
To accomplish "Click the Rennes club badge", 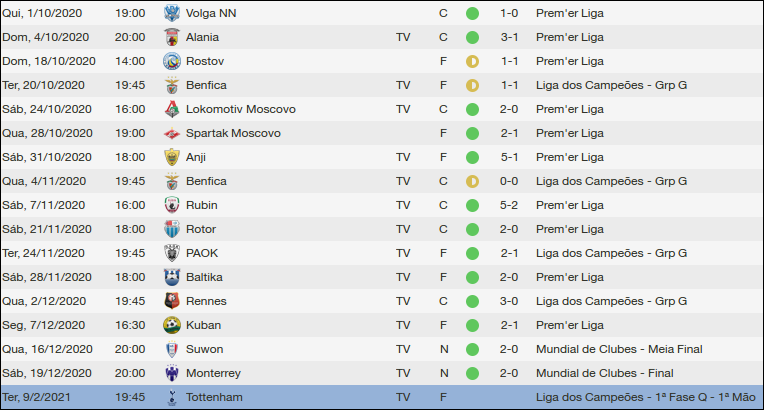I will (x=172, y=301).
